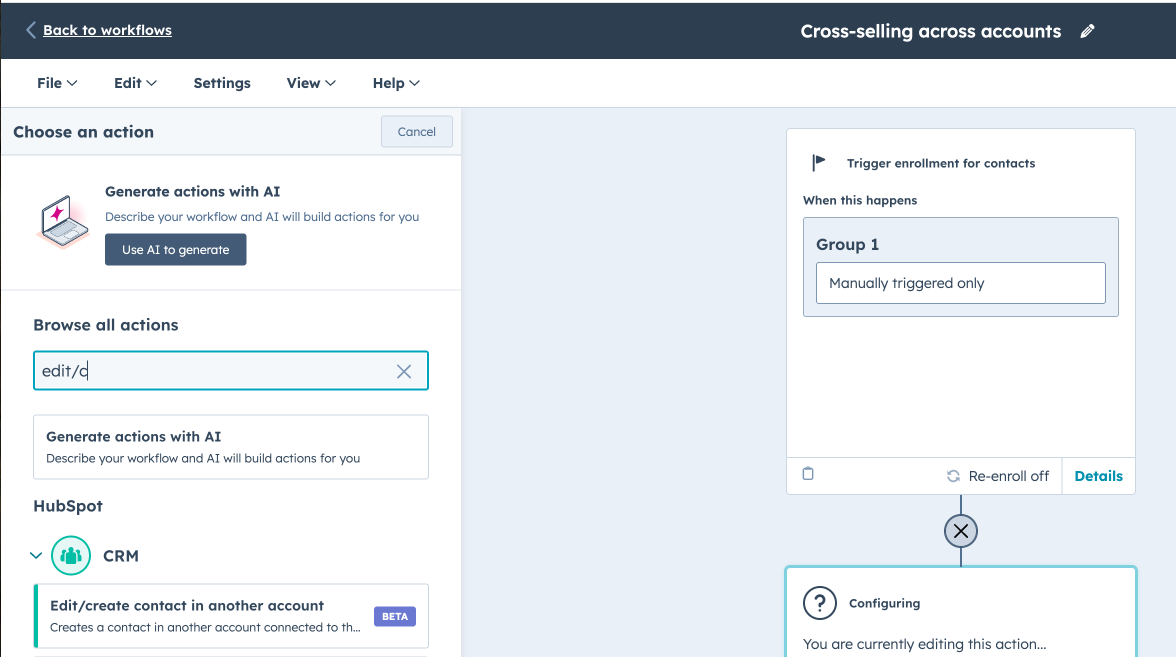Open the Help menu
Screen dimensions: 1176x657
[396, 83]
